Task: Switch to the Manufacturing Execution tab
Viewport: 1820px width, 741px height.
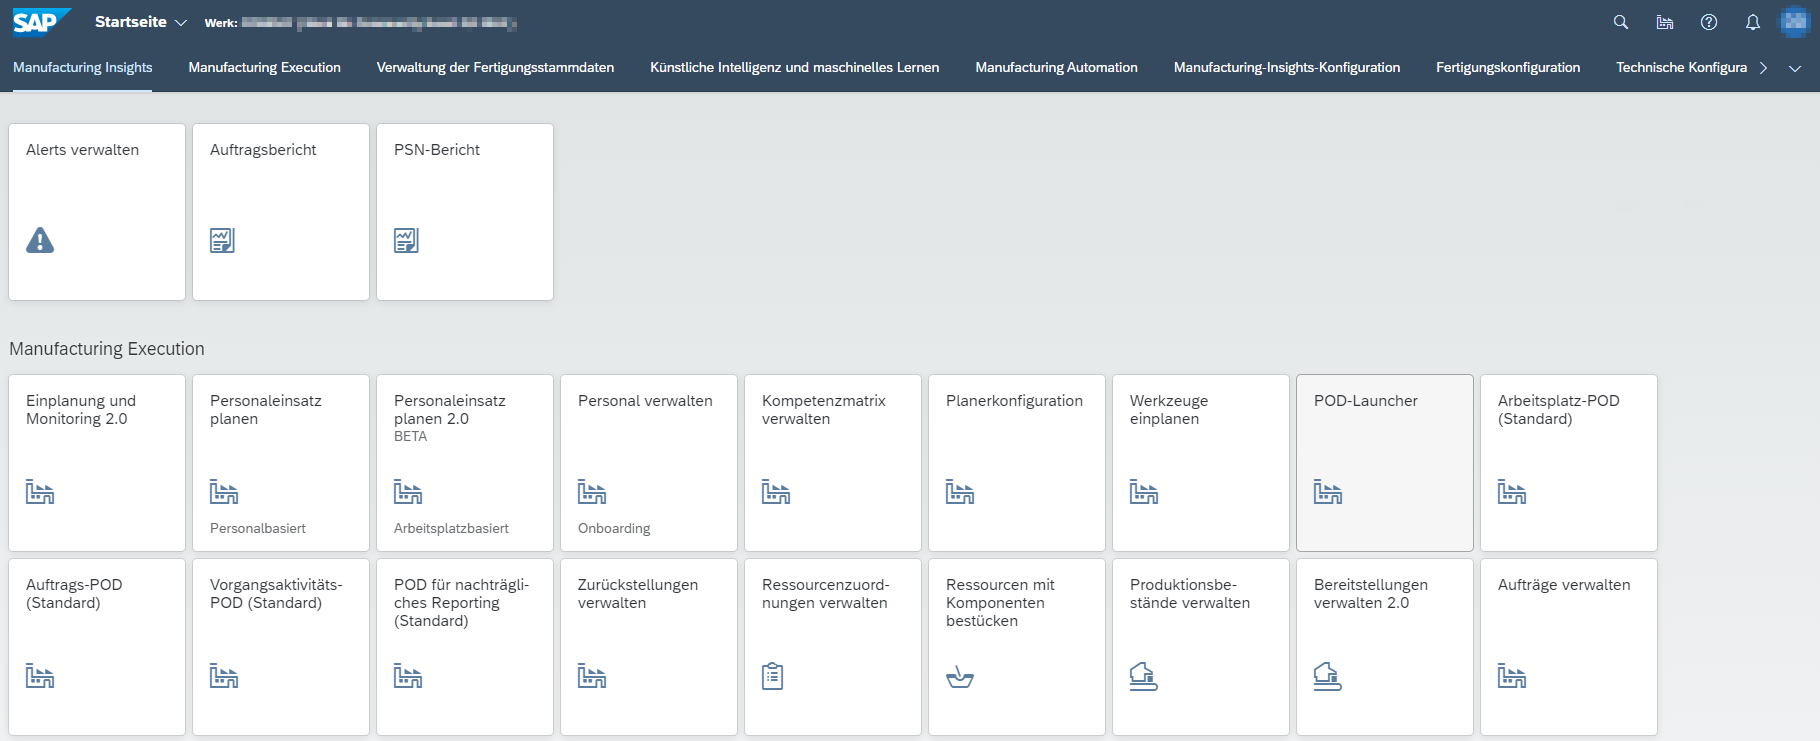Action: click(x=264, y=68)
